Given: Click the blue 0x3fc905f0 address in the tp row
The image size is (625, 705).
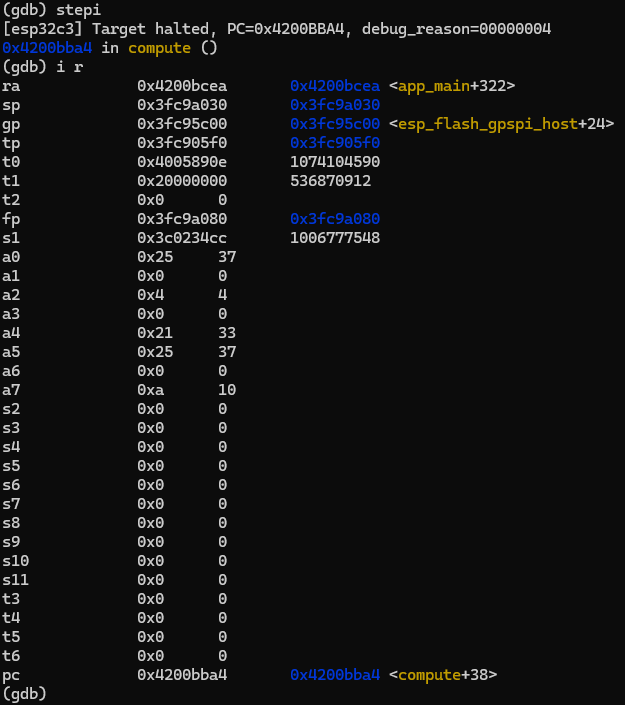Looking at the screenshot, I should pos(334,143).
